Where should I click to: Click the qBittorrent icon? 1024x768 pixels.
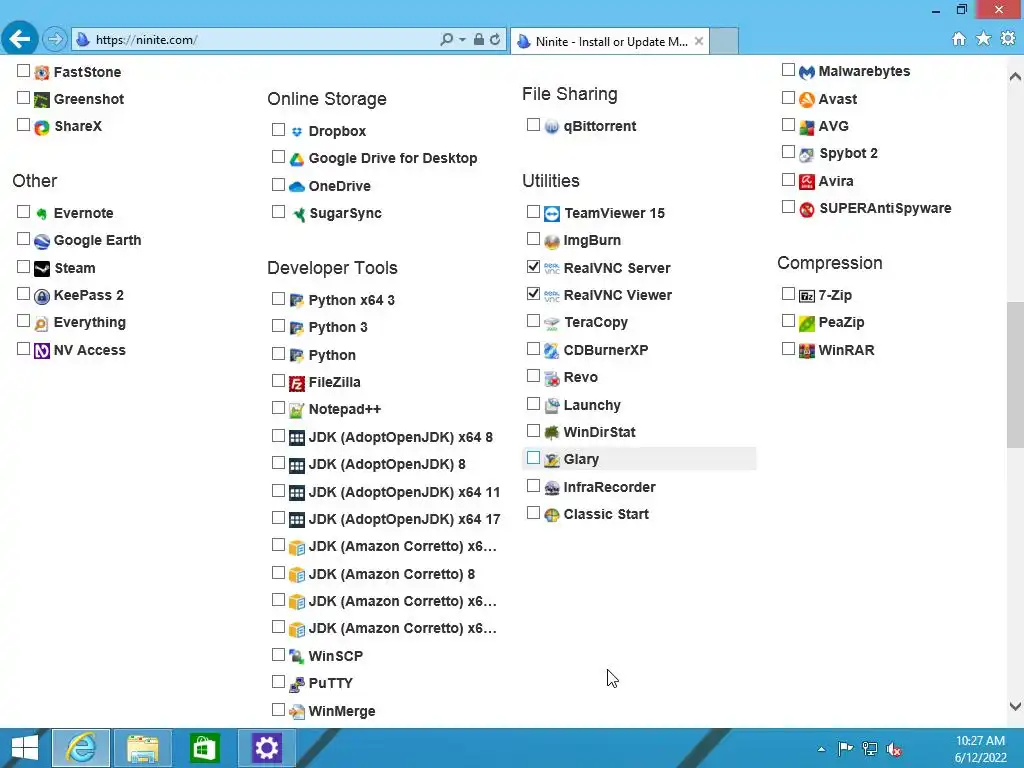point(552,127)
